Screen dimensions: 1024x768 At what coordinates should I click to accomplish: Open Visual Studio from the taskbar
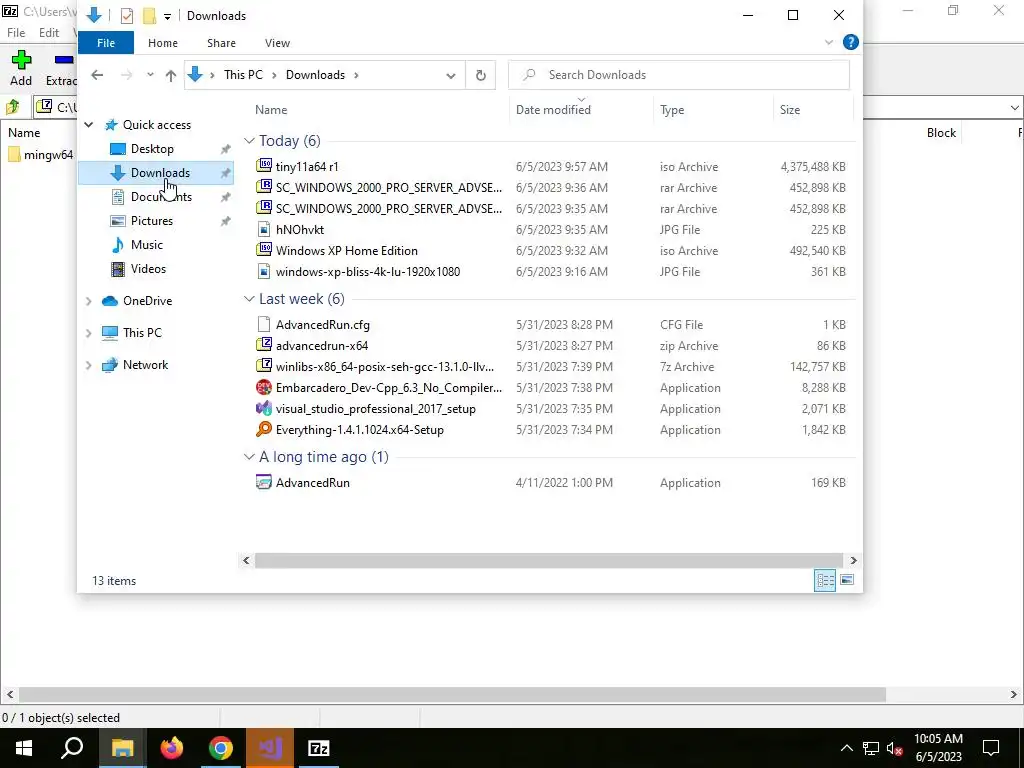270,748
